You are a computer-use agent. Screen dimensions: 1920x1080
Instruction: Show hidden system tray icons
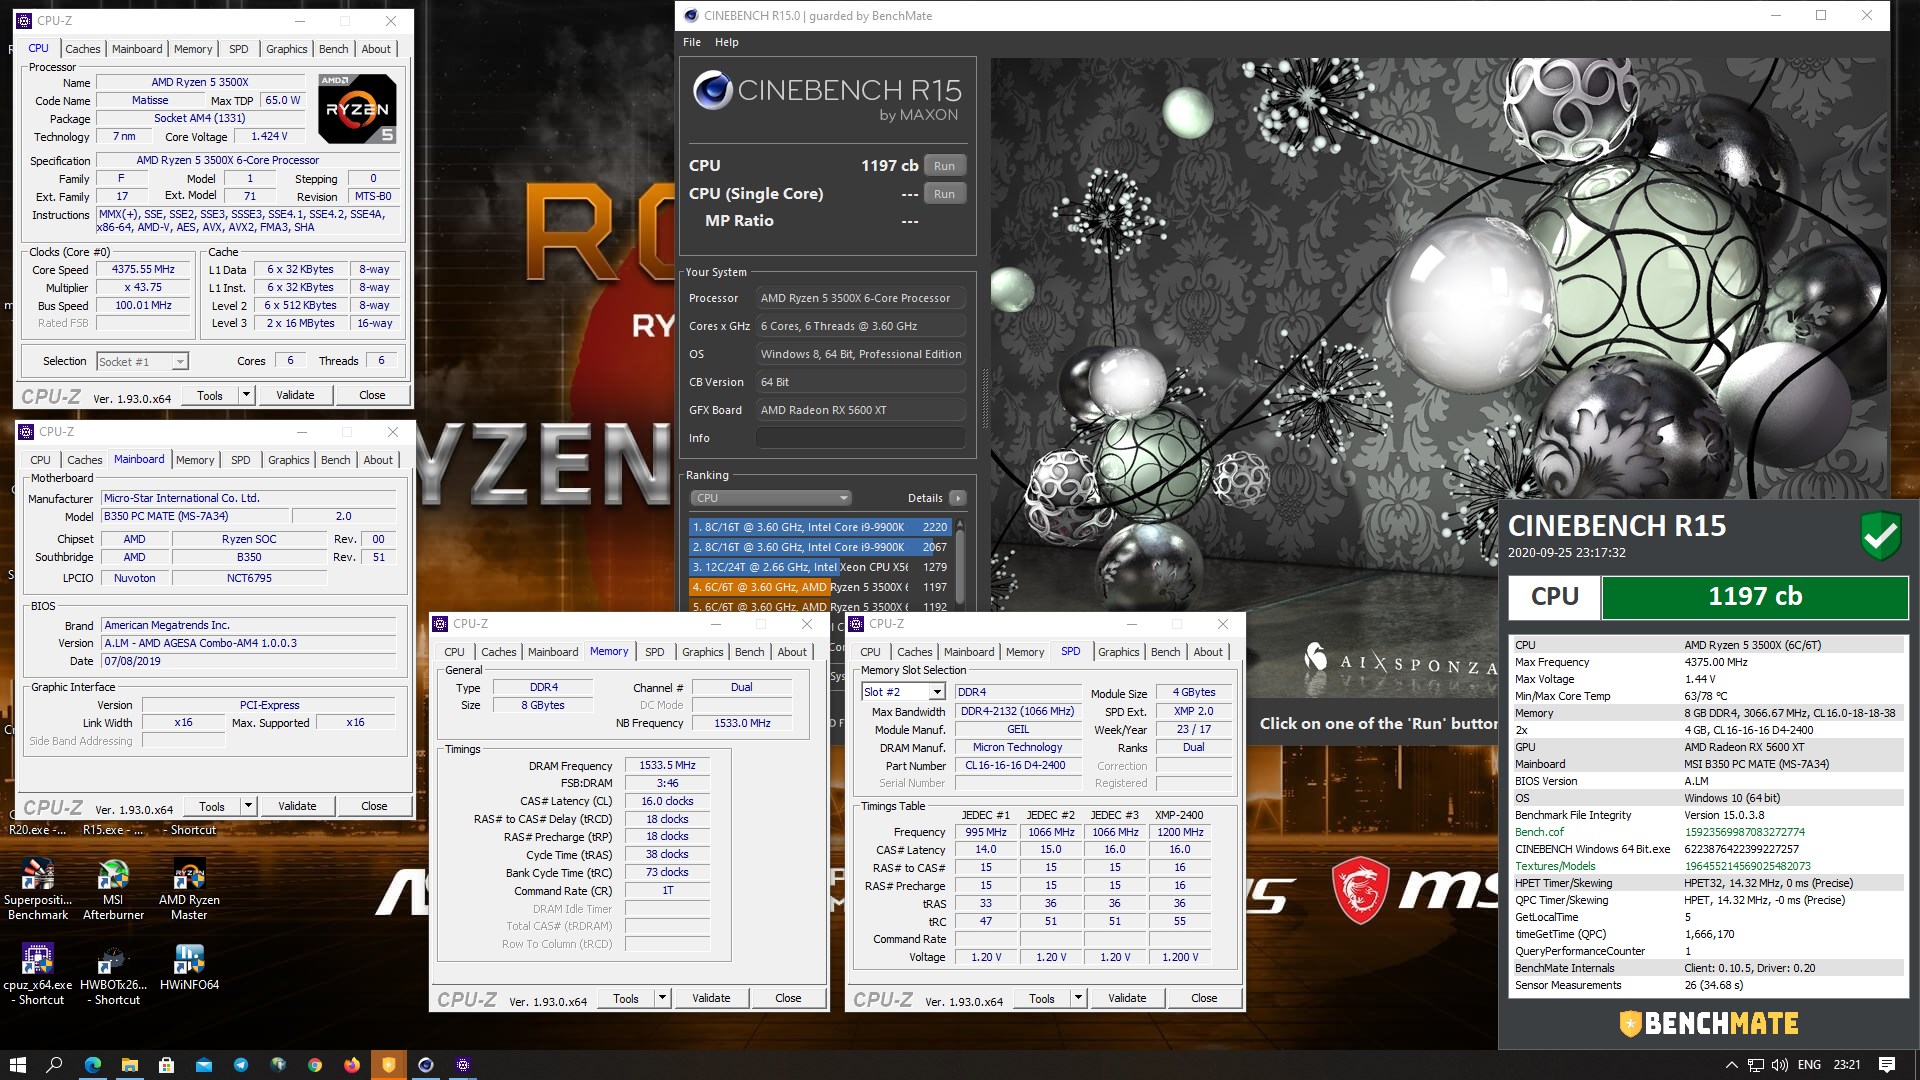(x=1730, y=1065)
